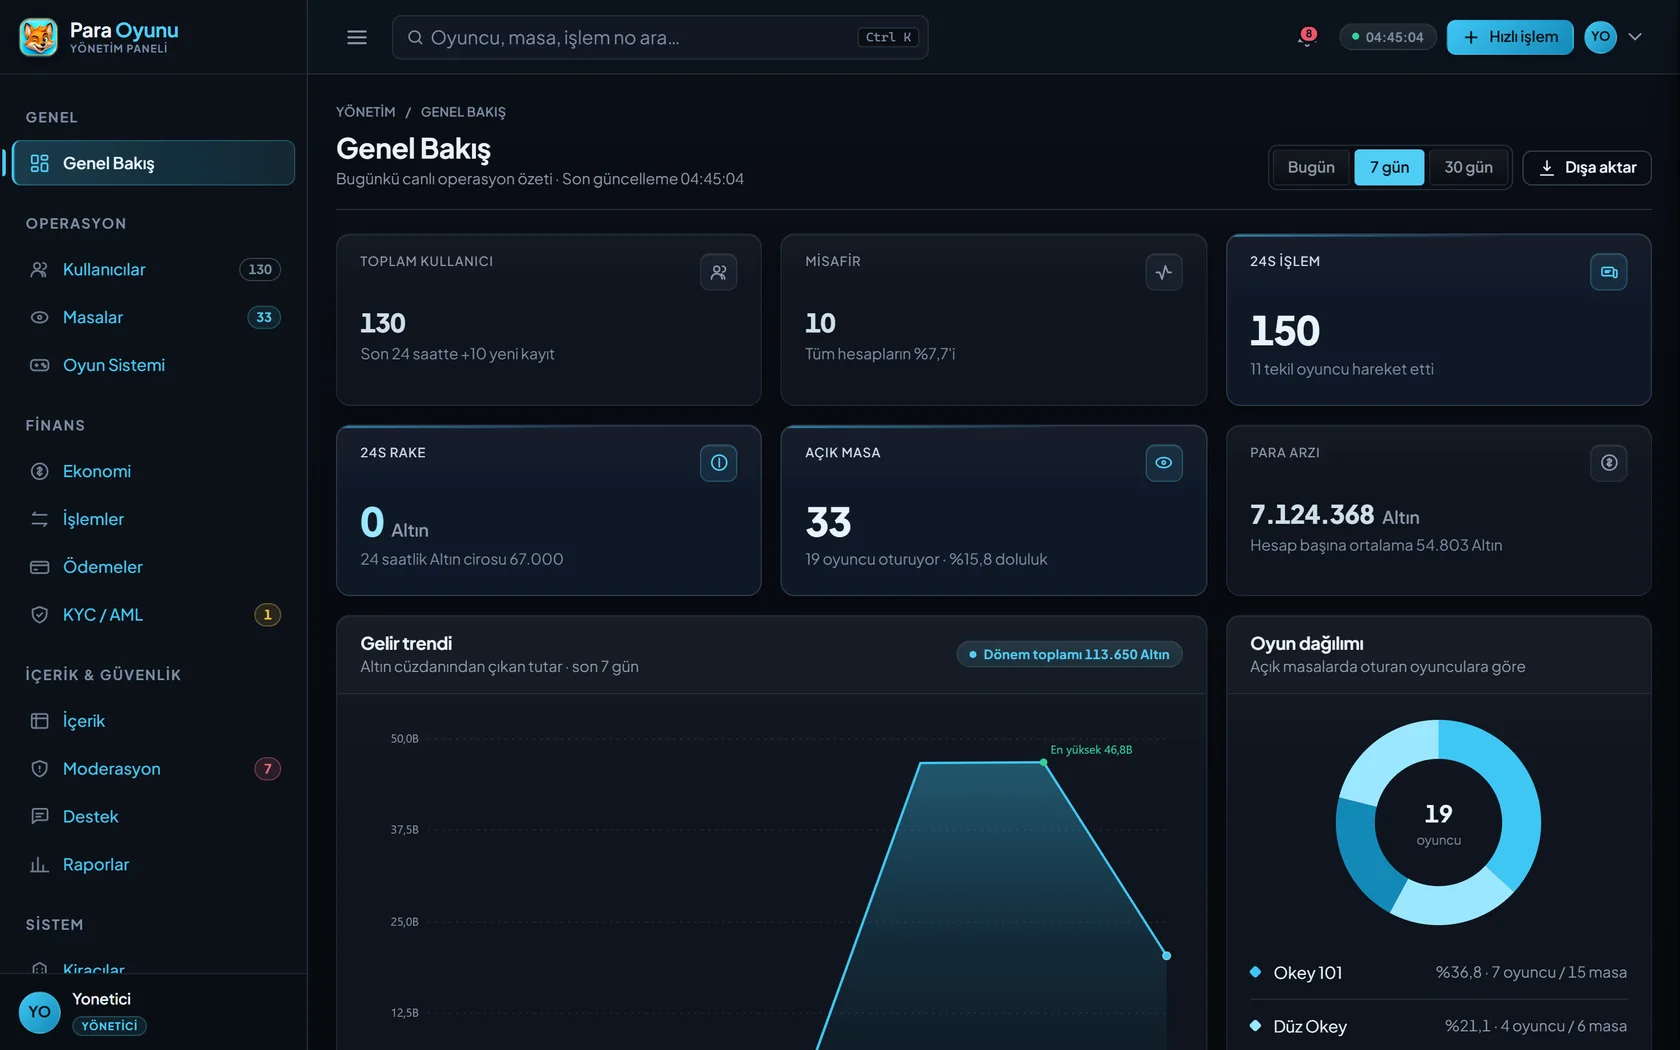Click the İşlemler arrows icon
Viewport: 1680px width, 1050px height.
click(40, 519)
